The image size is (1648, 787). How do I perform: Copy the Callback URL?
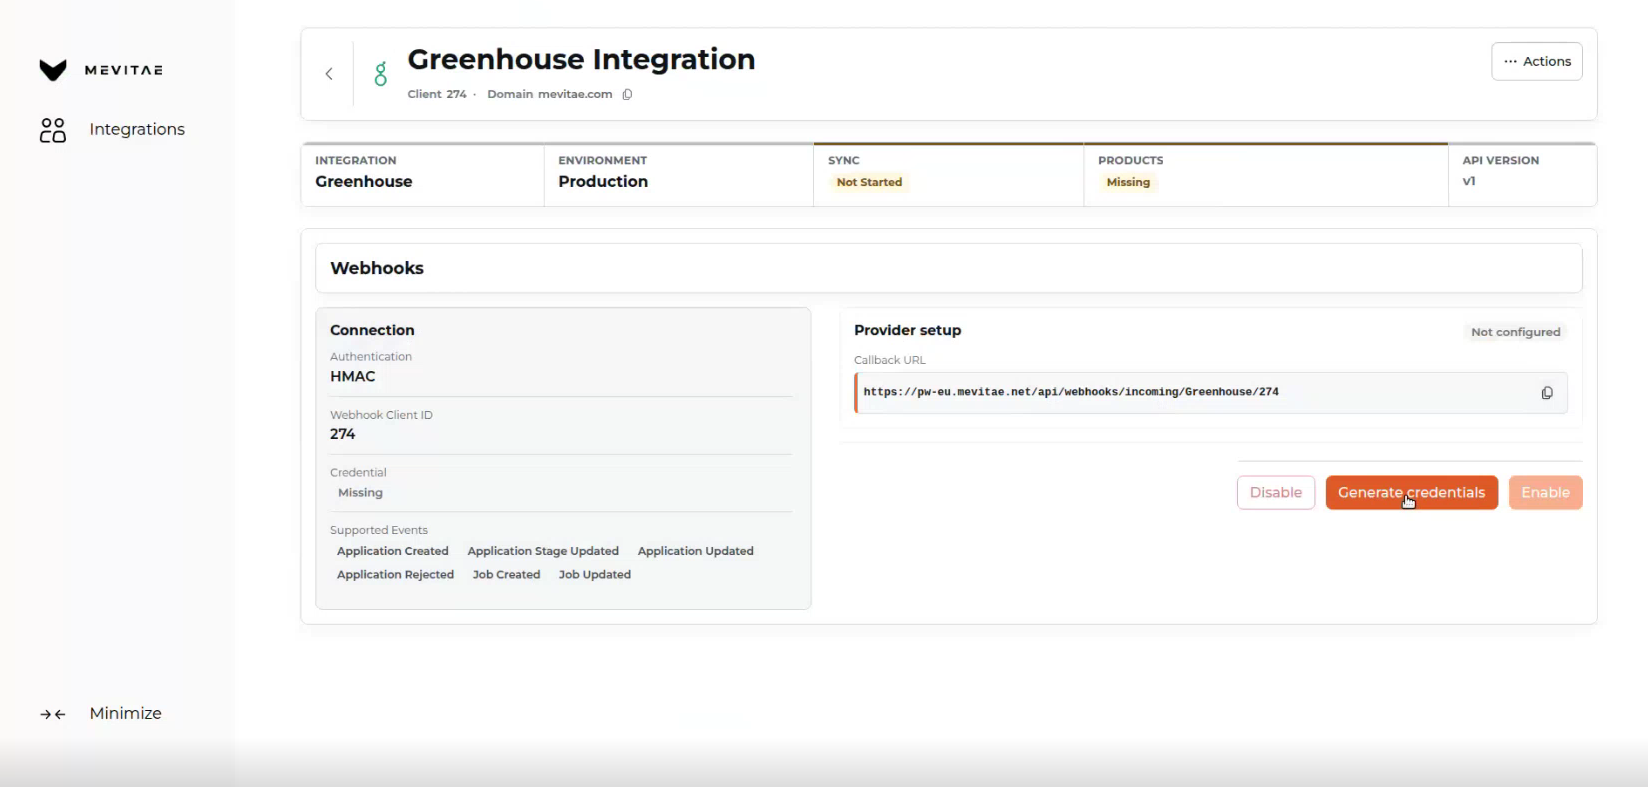point(1547,393)
